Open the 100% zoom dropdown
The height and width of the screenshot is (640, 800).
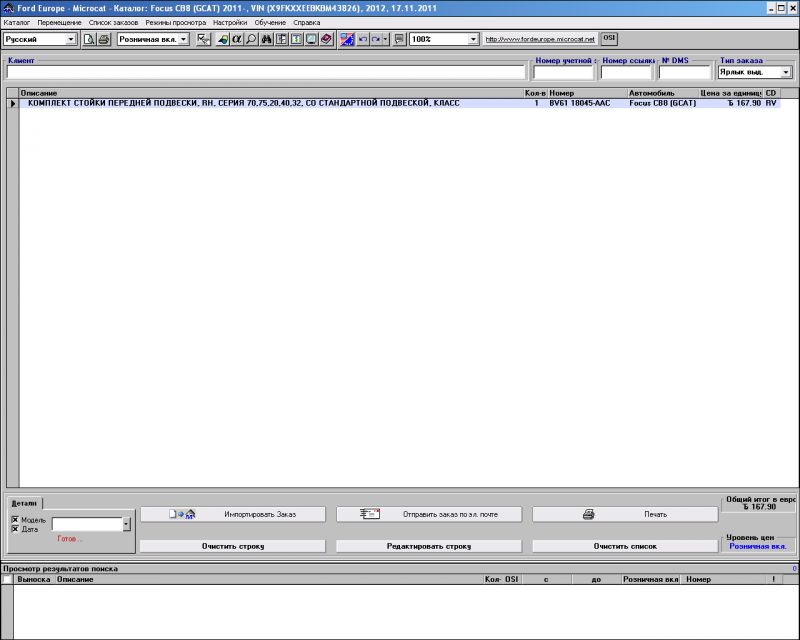click(473, 39)
